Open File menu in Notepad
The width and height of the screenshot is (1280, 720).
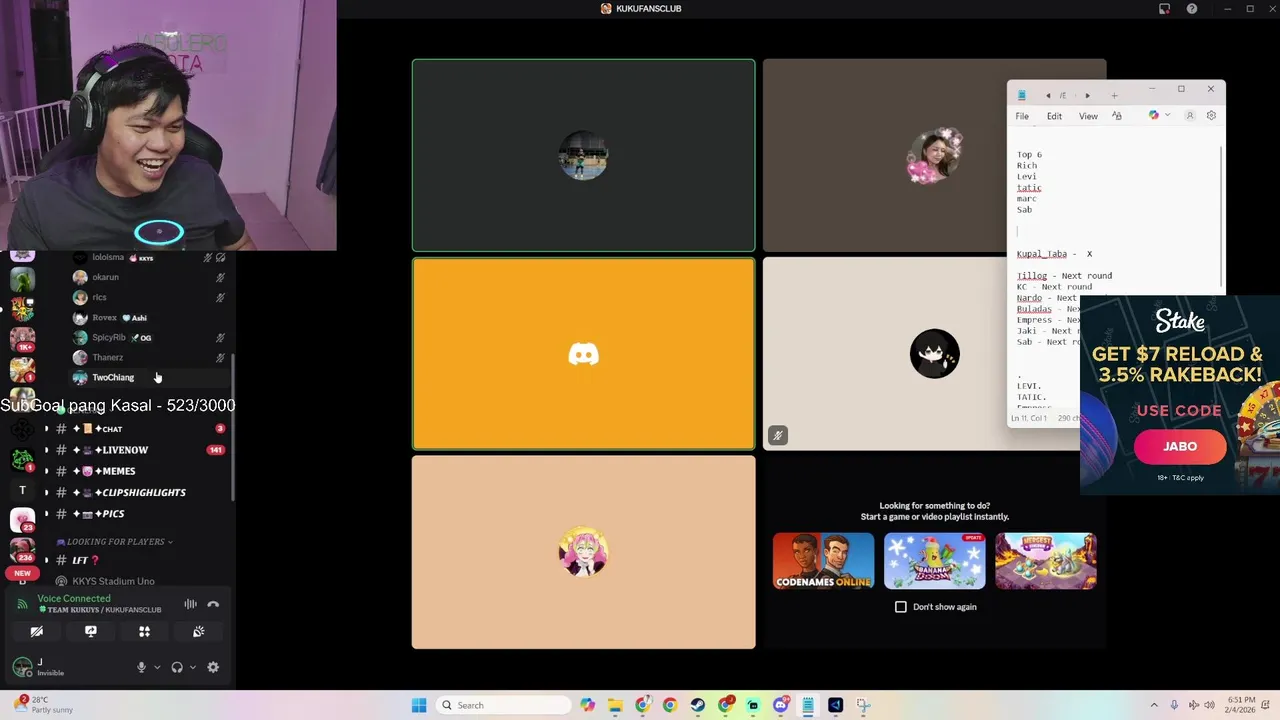pyautogui.click(x=1022, y=116)
